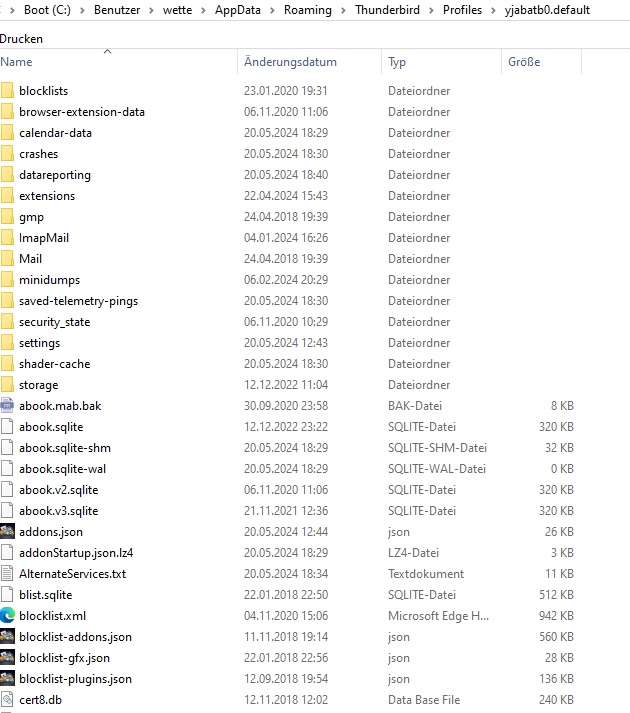
Task: Click the crashes folder icon
Action: 7,154
